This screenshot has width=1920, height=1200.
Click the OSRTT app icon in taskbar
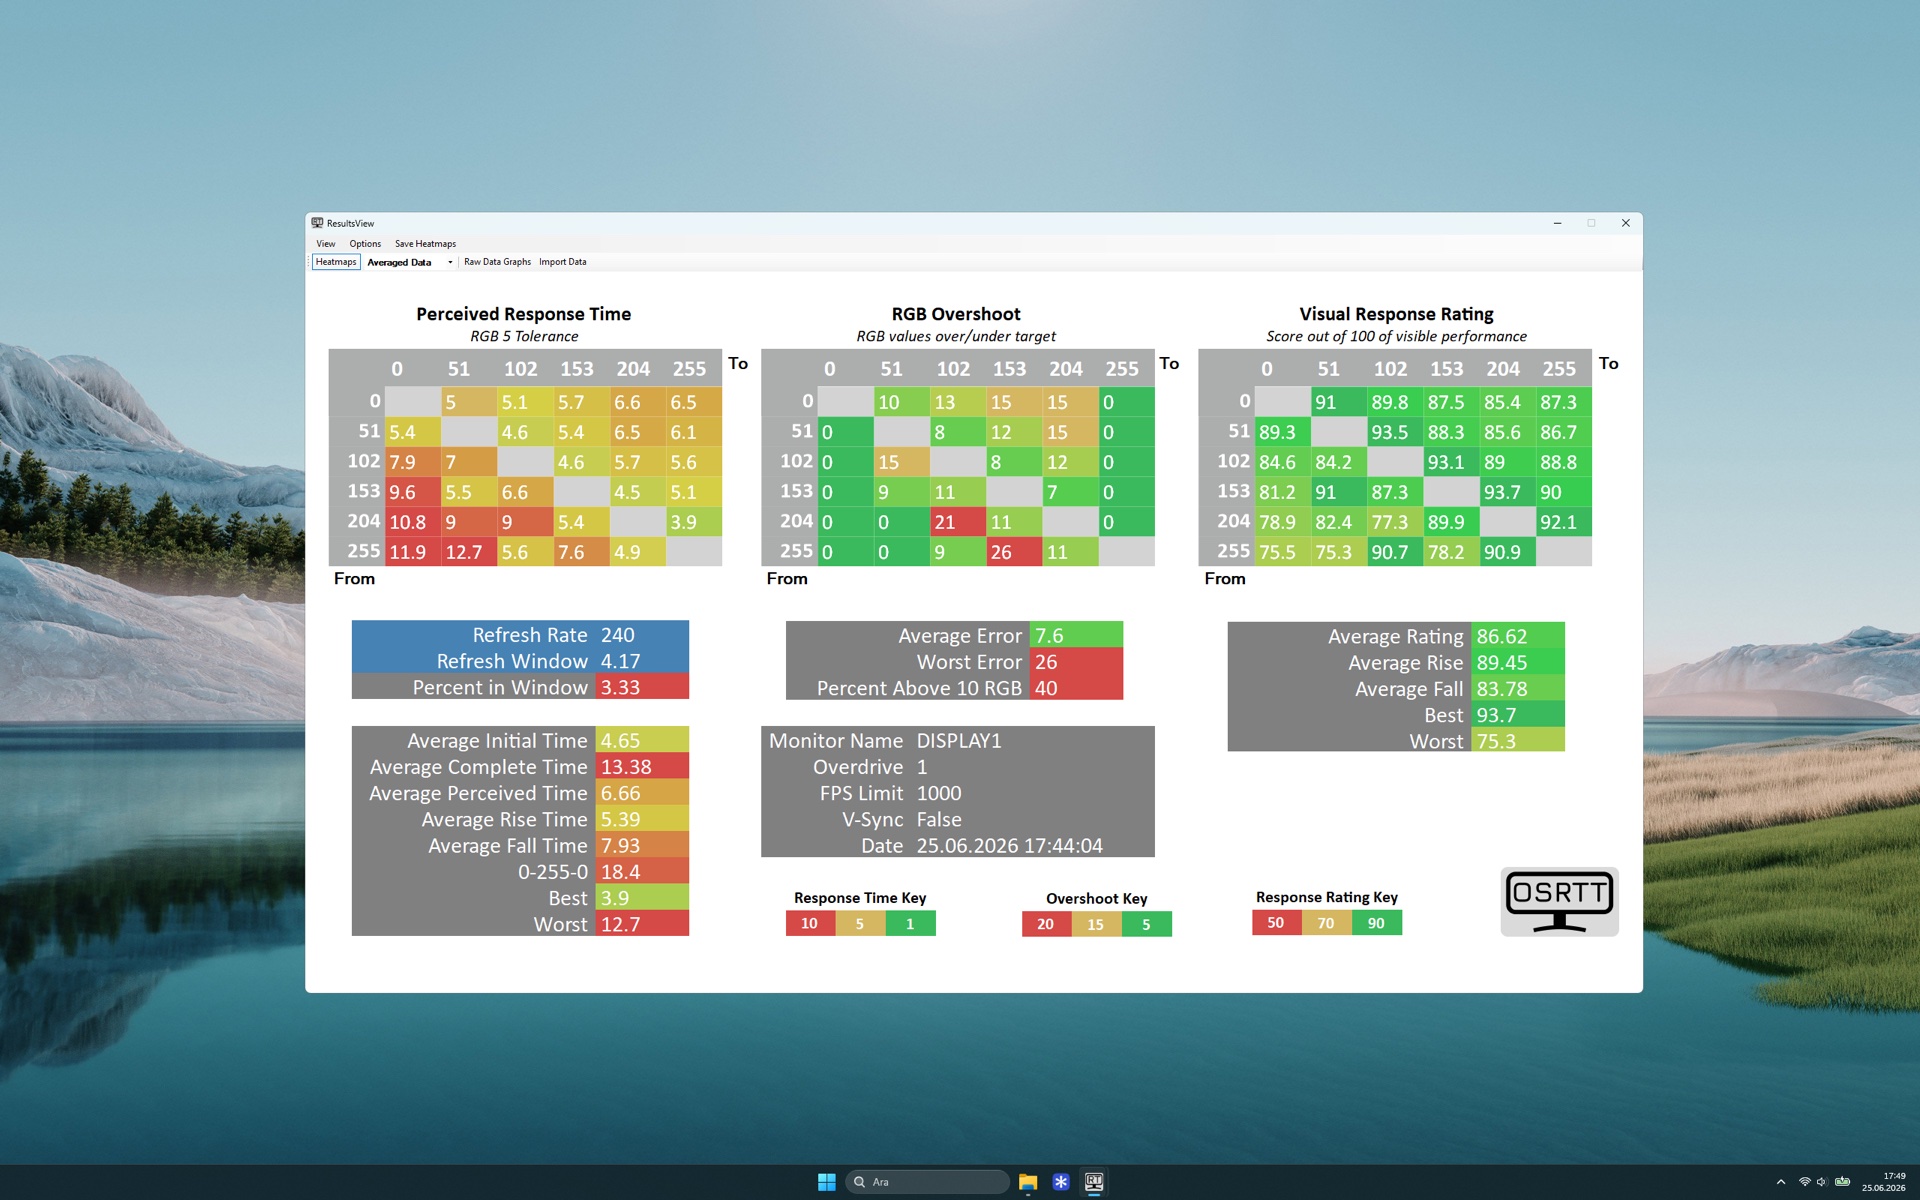click(1094, 1182)
